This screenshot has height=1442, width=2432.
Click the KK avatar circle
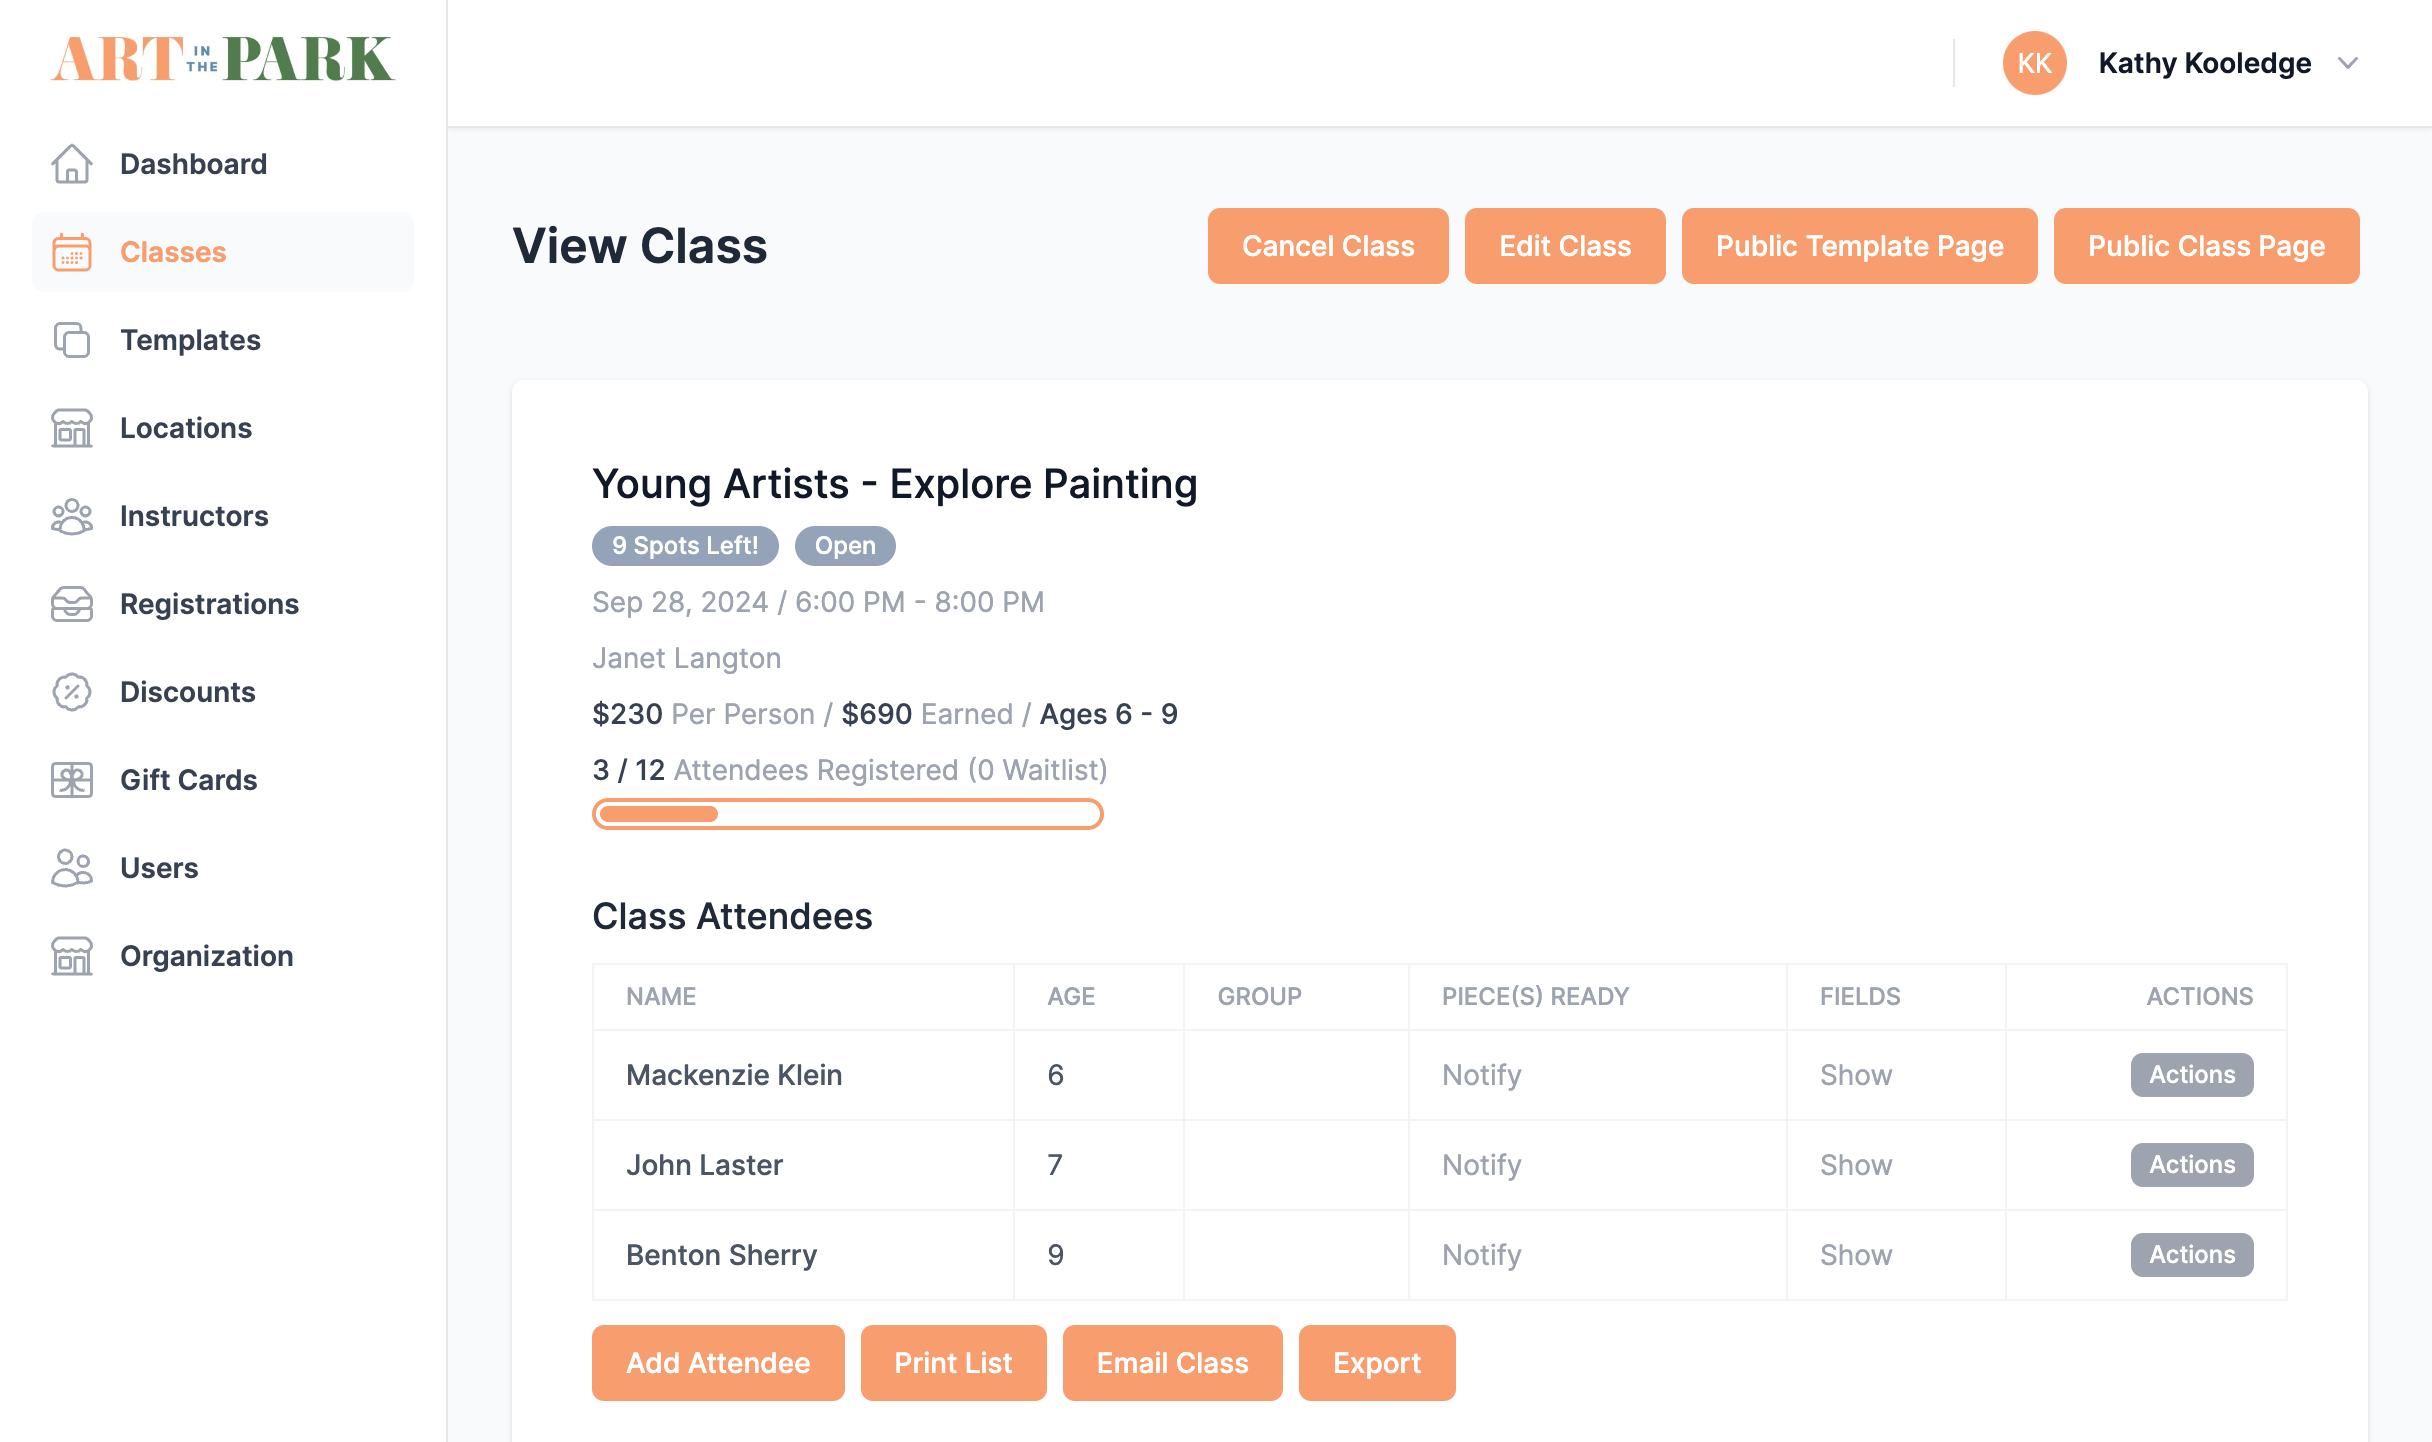[x=2035, y=63]
